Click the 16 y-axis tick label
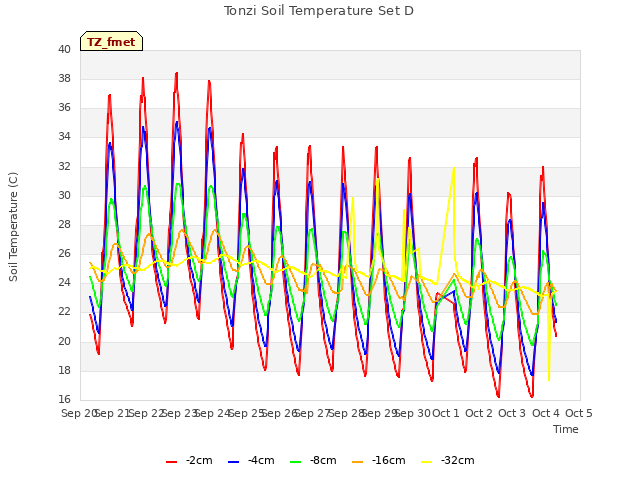Image resolution: width=640 pixels, height=480 pixels. pyautogui.click(x=64, y=400)
